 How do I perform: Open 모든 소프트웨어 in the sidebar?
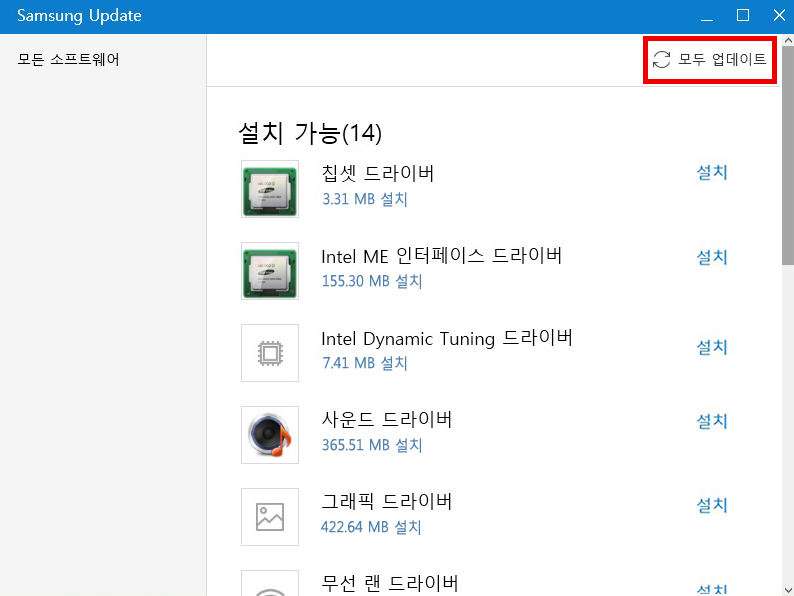[x=68, y=59]
